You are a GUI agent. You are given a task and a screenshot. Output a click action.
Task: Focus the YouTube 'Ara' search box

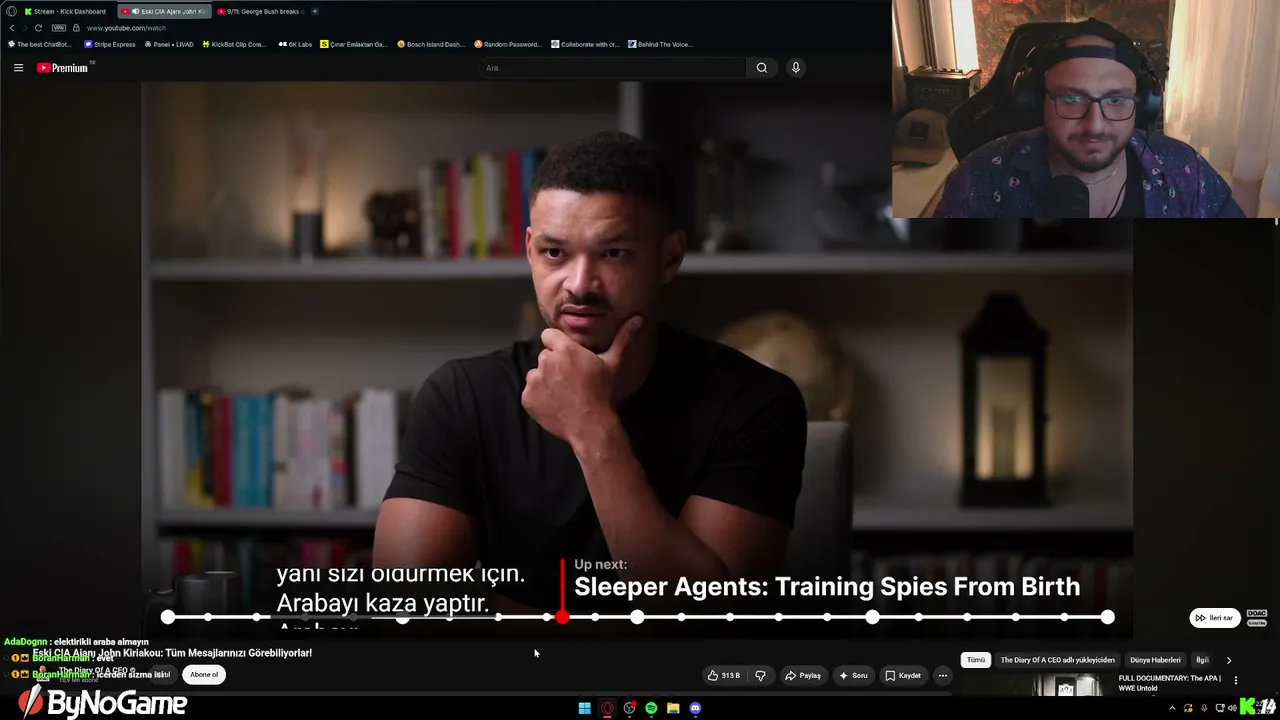click(612, 68)
